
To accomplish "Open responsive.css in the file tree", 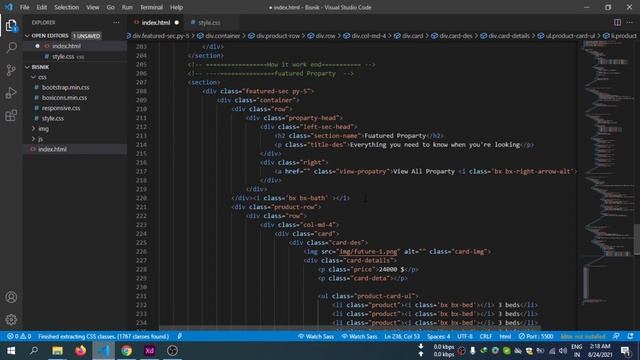I will point(61,108).
